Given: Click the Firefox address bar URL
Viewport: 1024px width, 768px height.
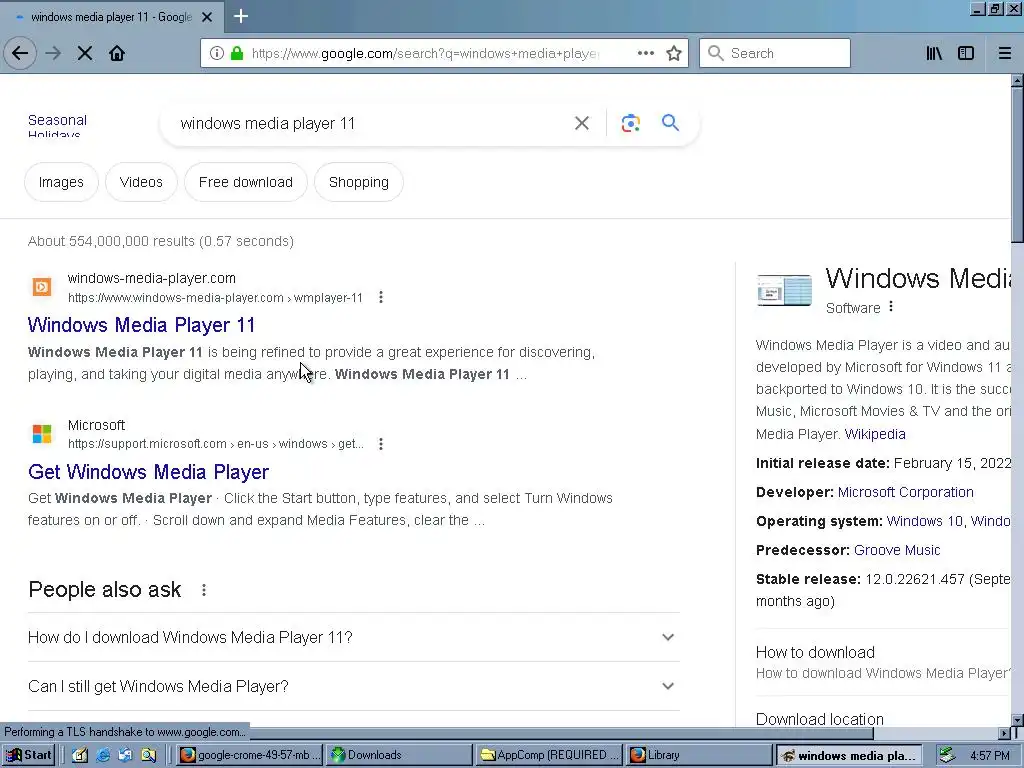Looking at the screenshot, I should [425, 53].
